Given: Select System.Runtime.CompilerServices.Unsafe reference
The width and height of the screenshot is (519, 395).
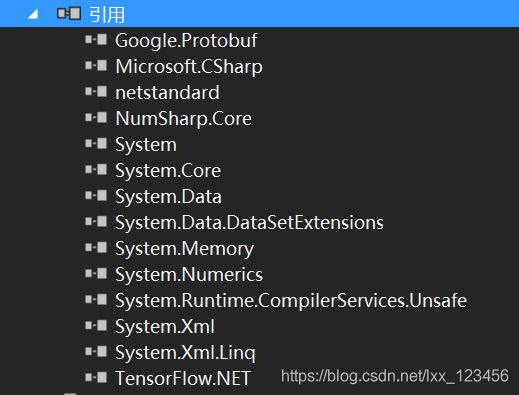Looking at the screenshot, I should coord(291,301).
